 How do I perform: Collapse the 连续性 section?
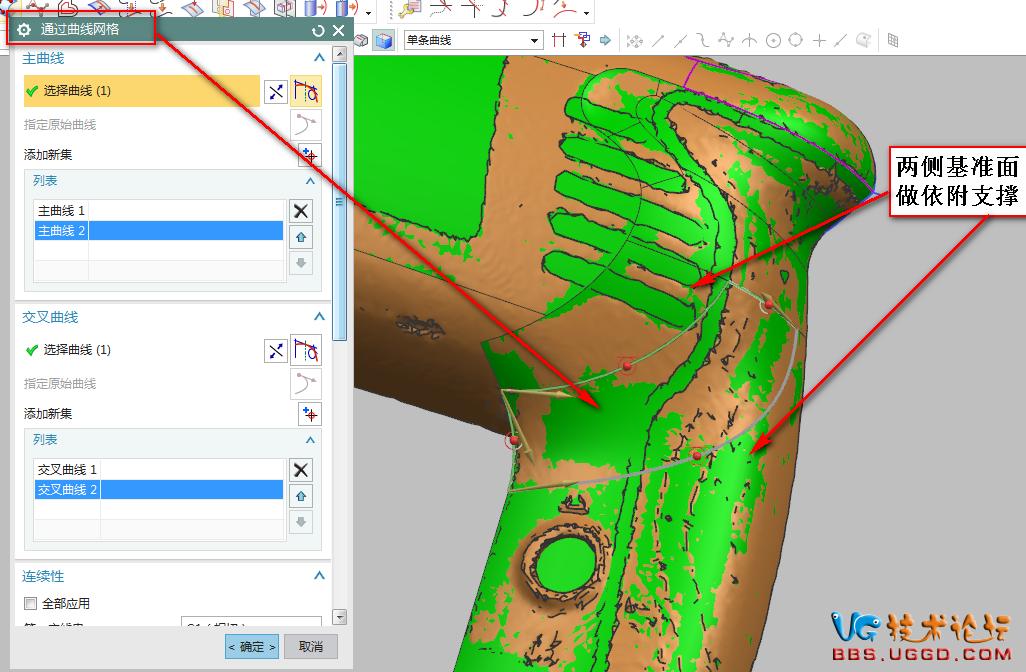click(319, 576)
